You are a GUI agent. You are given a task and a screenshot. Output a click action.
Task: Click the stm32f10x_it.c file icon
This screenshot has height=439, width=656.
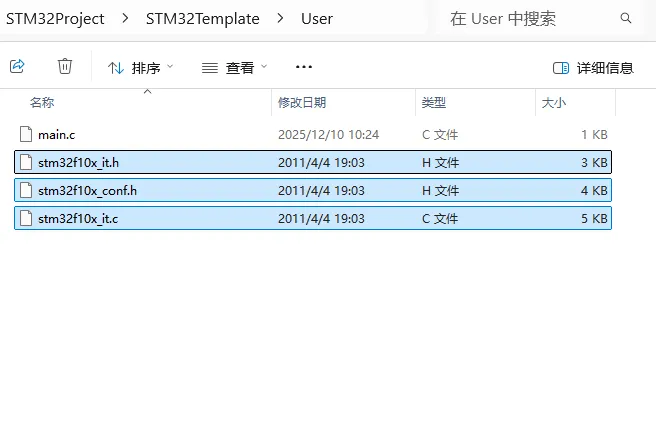pos(27,218)
